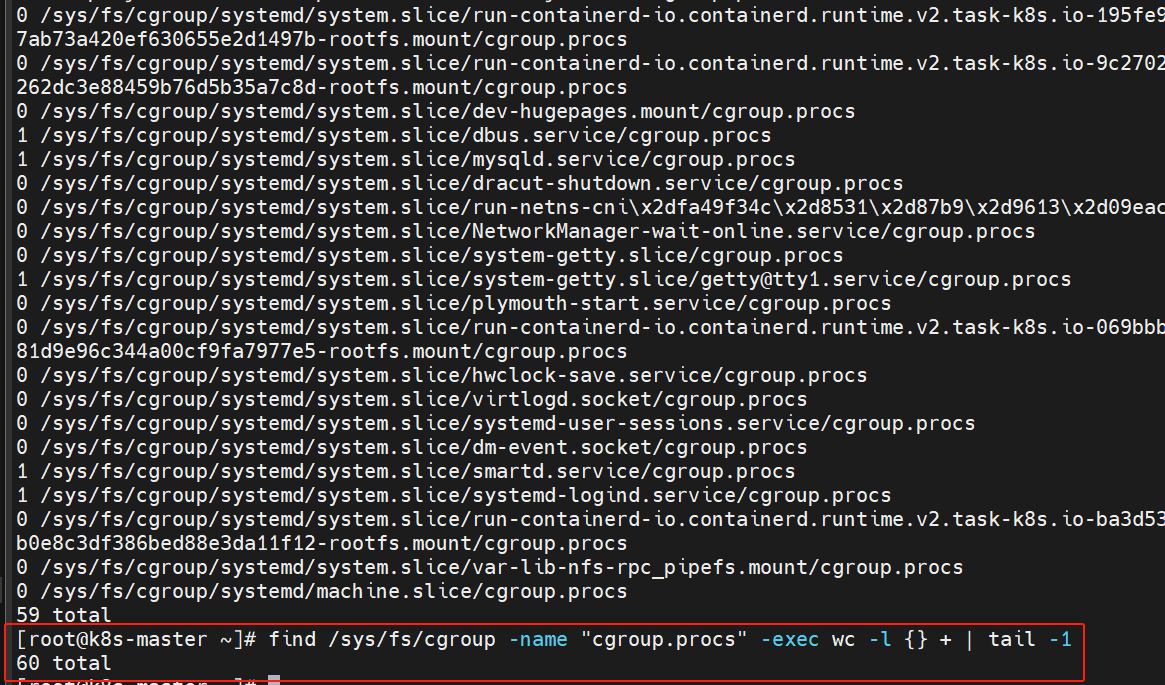Click the find /sys/fs/cgroup command line
The height and width of the screenshot is (685, 1165).
coord(544,639)
